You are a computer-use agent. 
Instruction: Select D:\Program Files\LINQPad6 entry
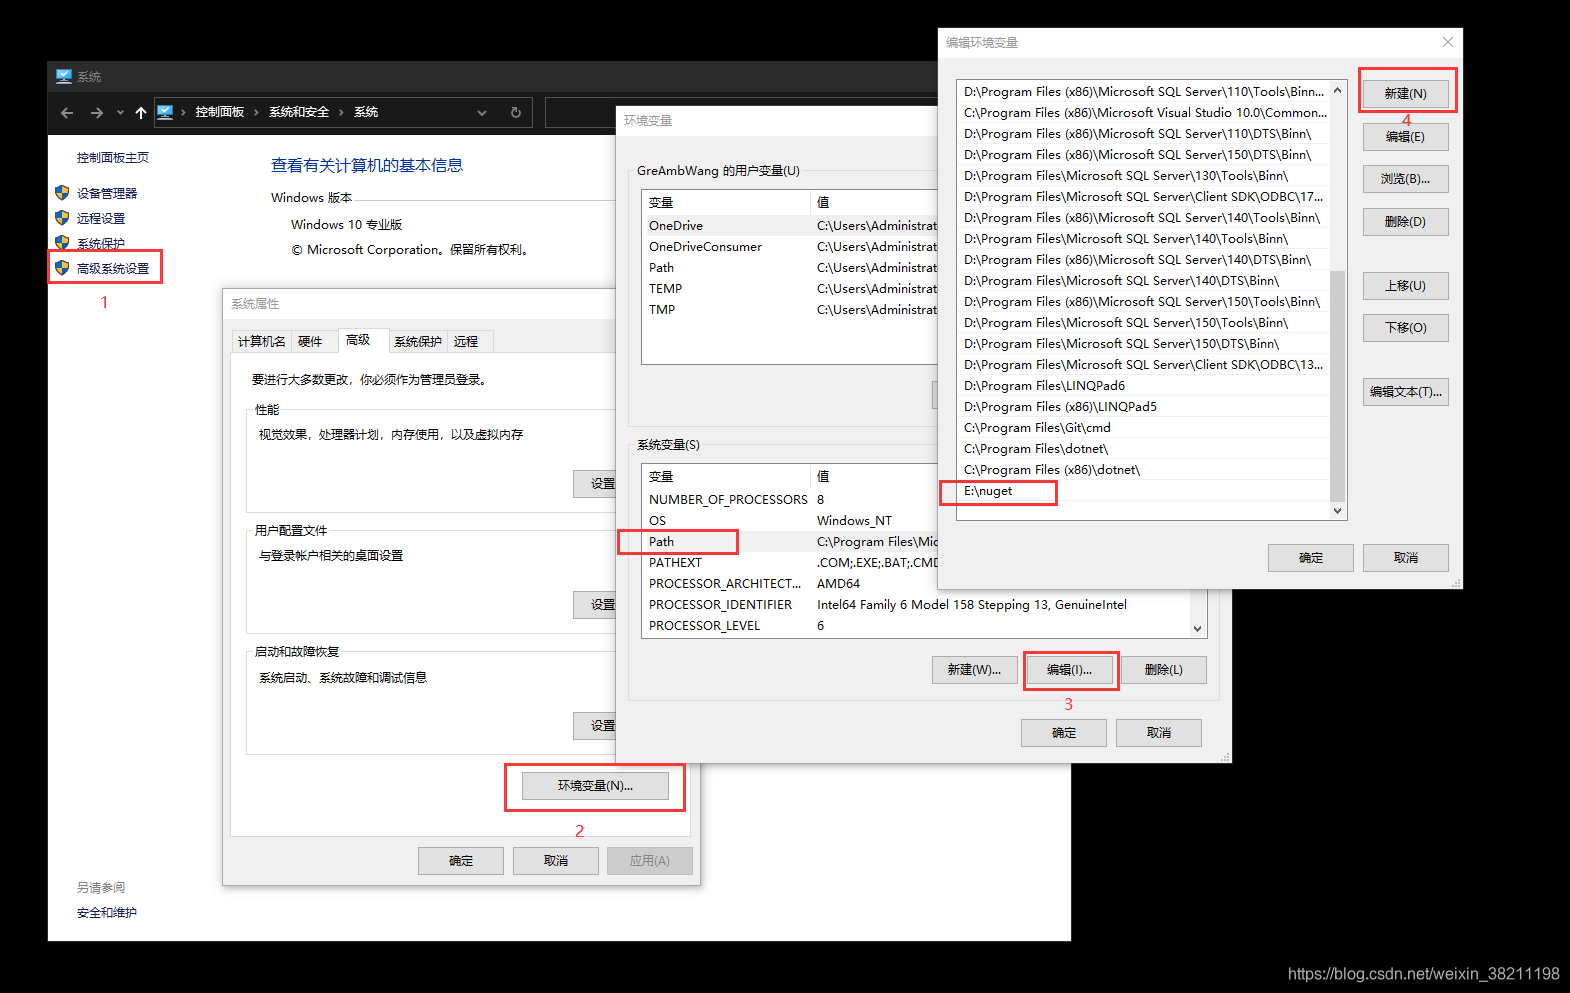coord(1143,386)
